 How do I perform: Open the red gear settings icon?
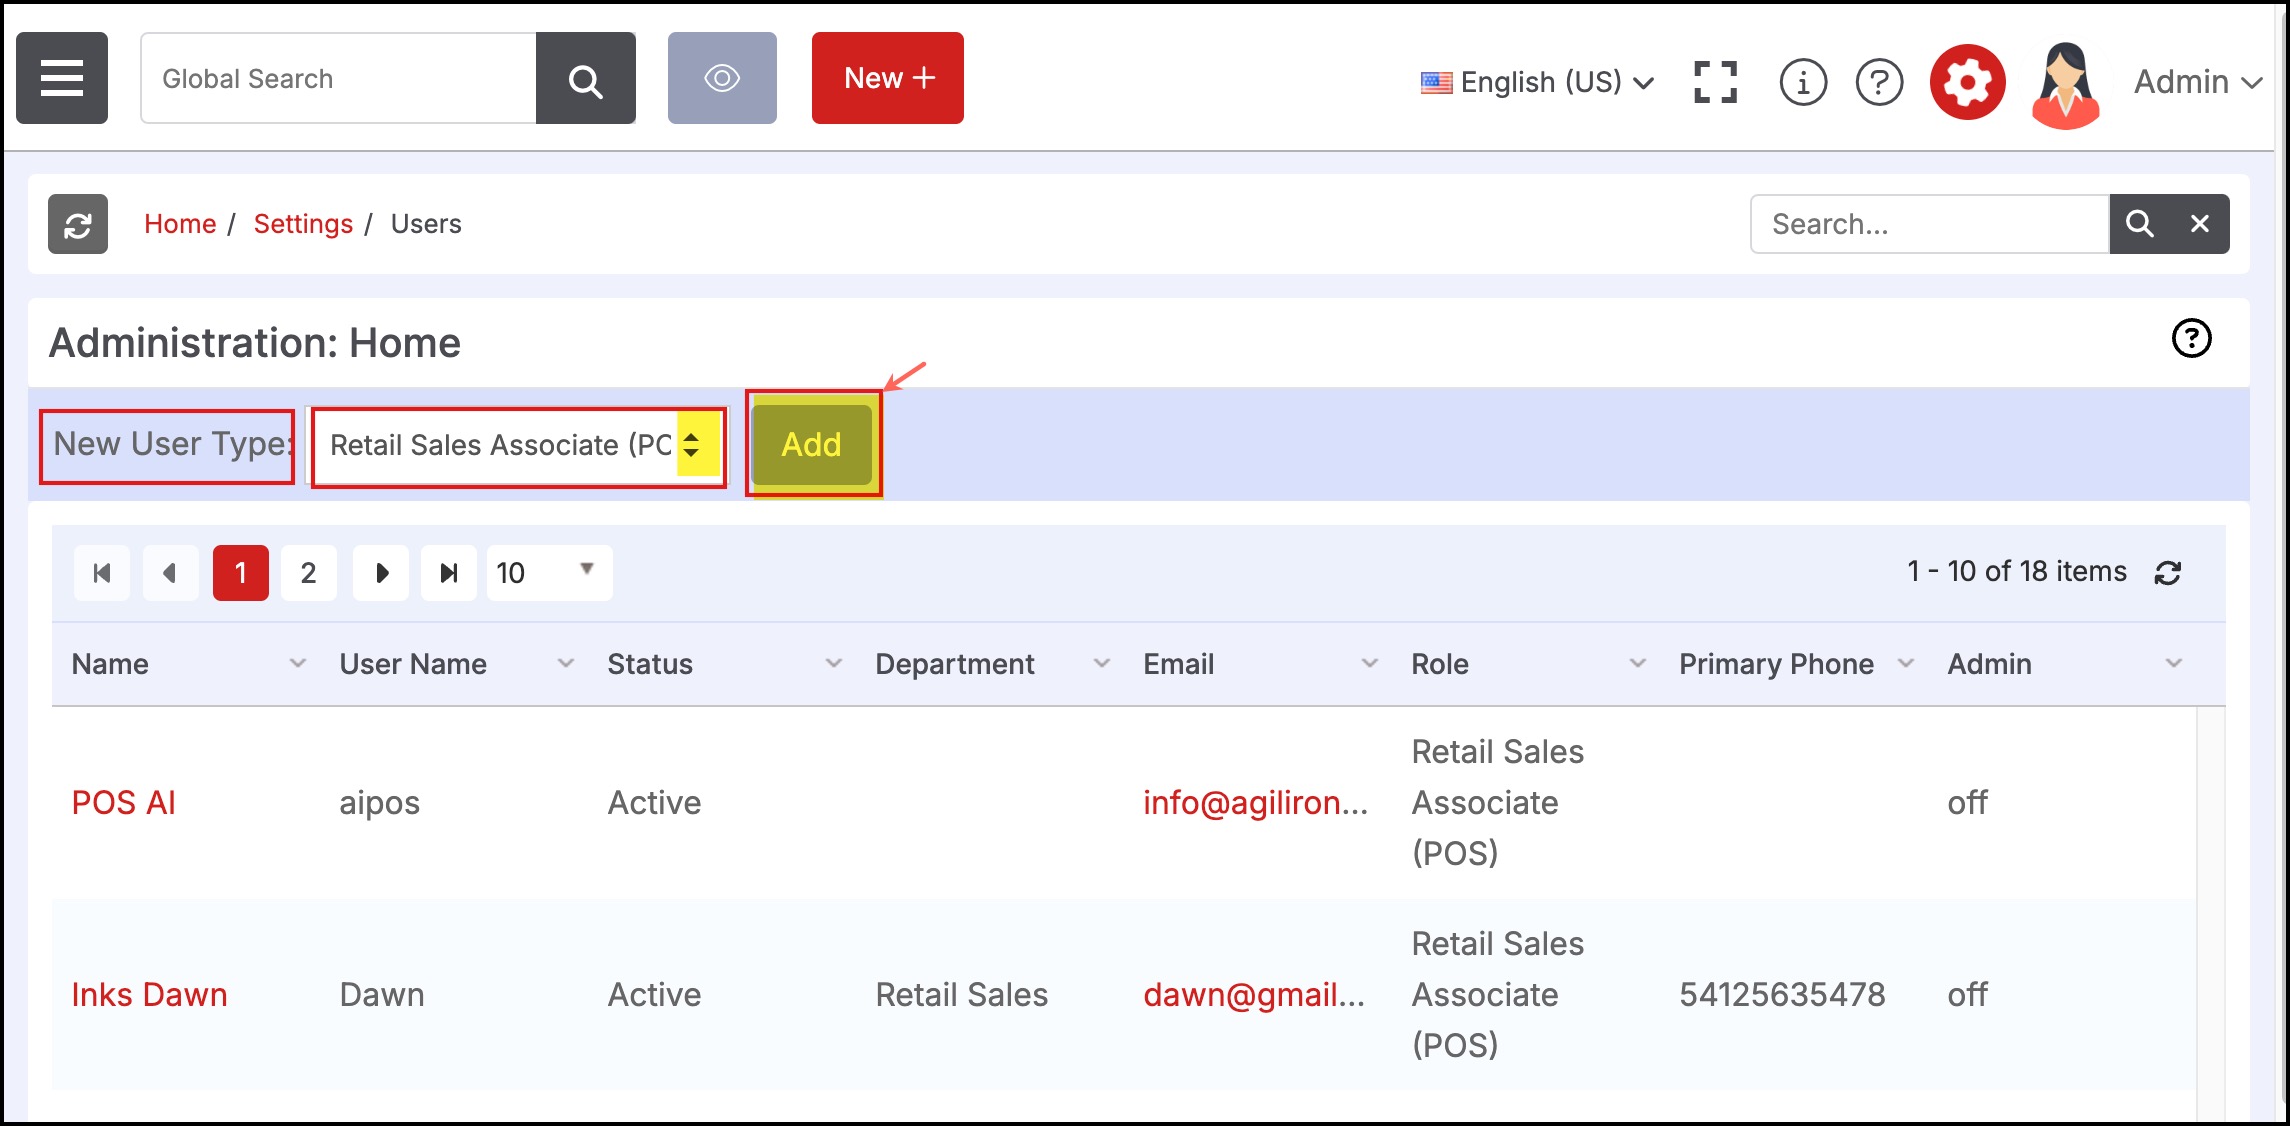click(1967, 82)
